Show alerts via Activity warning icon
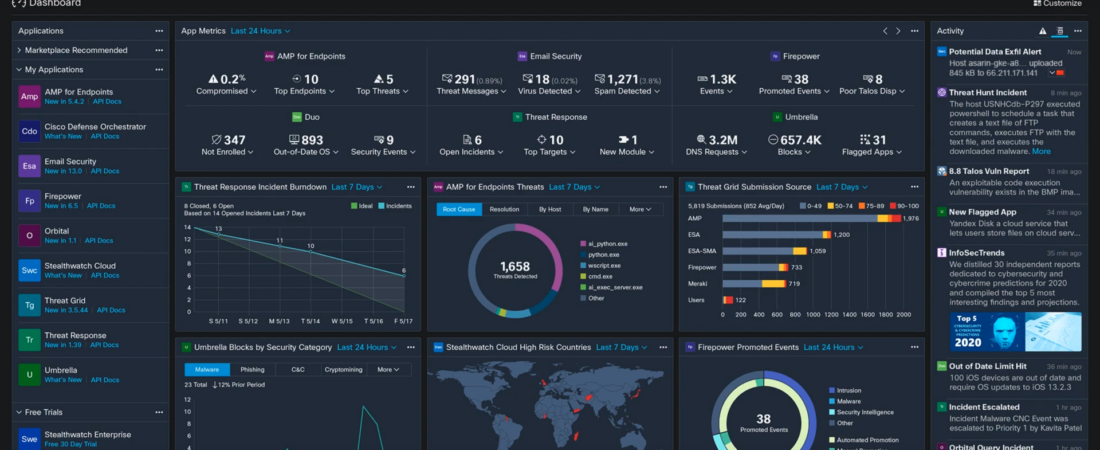1100x450 pixels. tap(1042, 31)
